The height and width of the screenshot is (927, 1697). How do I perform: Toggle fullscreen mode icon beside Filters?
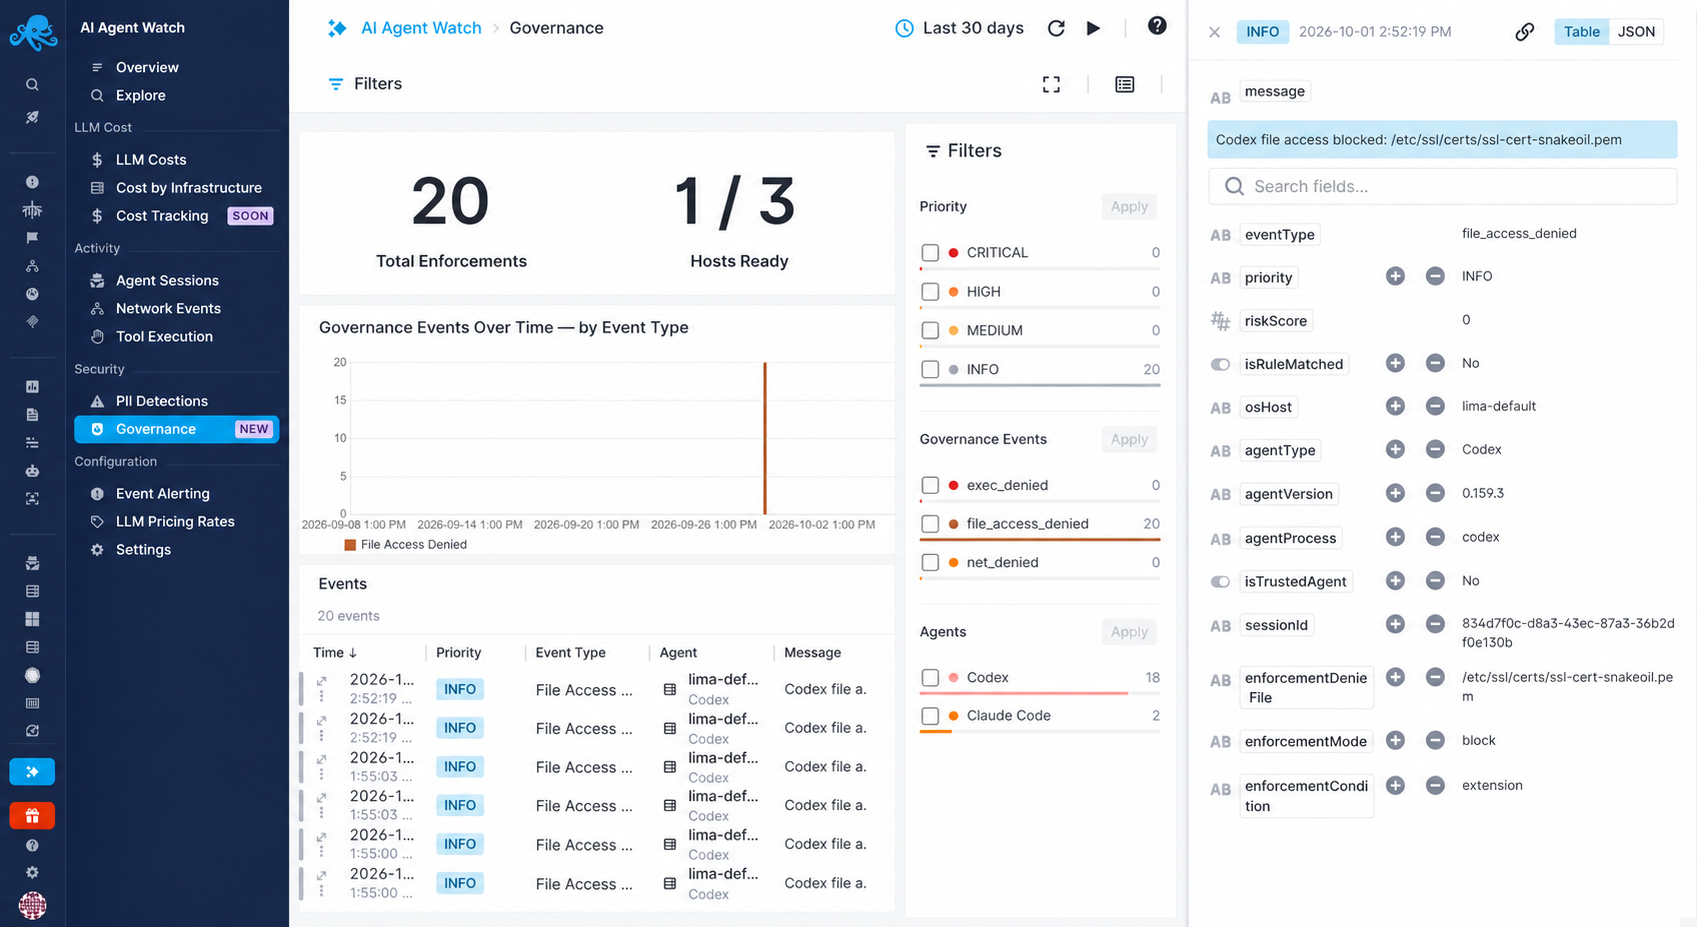[x=1051, y=84]
